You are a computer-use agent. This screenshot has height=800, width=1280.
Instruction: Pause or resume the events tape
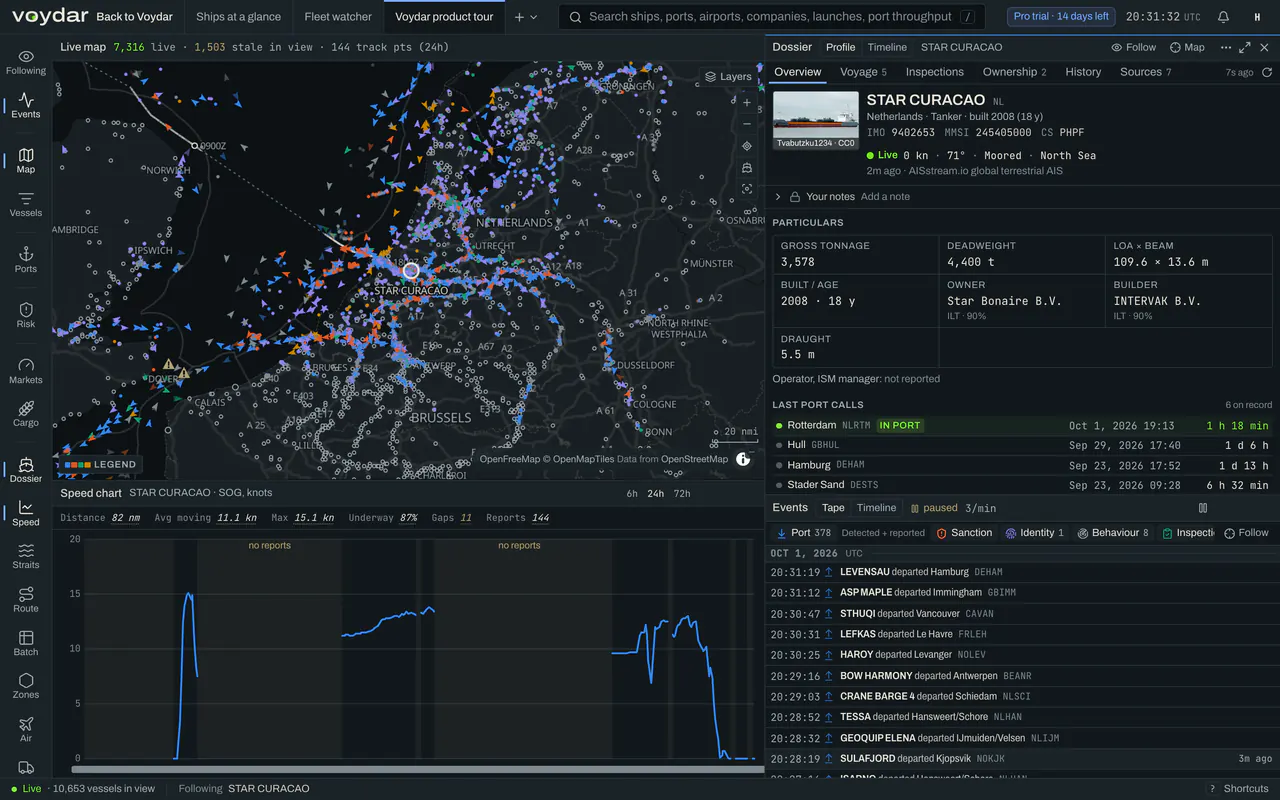pyautogui.click(x=1203, y=508)
